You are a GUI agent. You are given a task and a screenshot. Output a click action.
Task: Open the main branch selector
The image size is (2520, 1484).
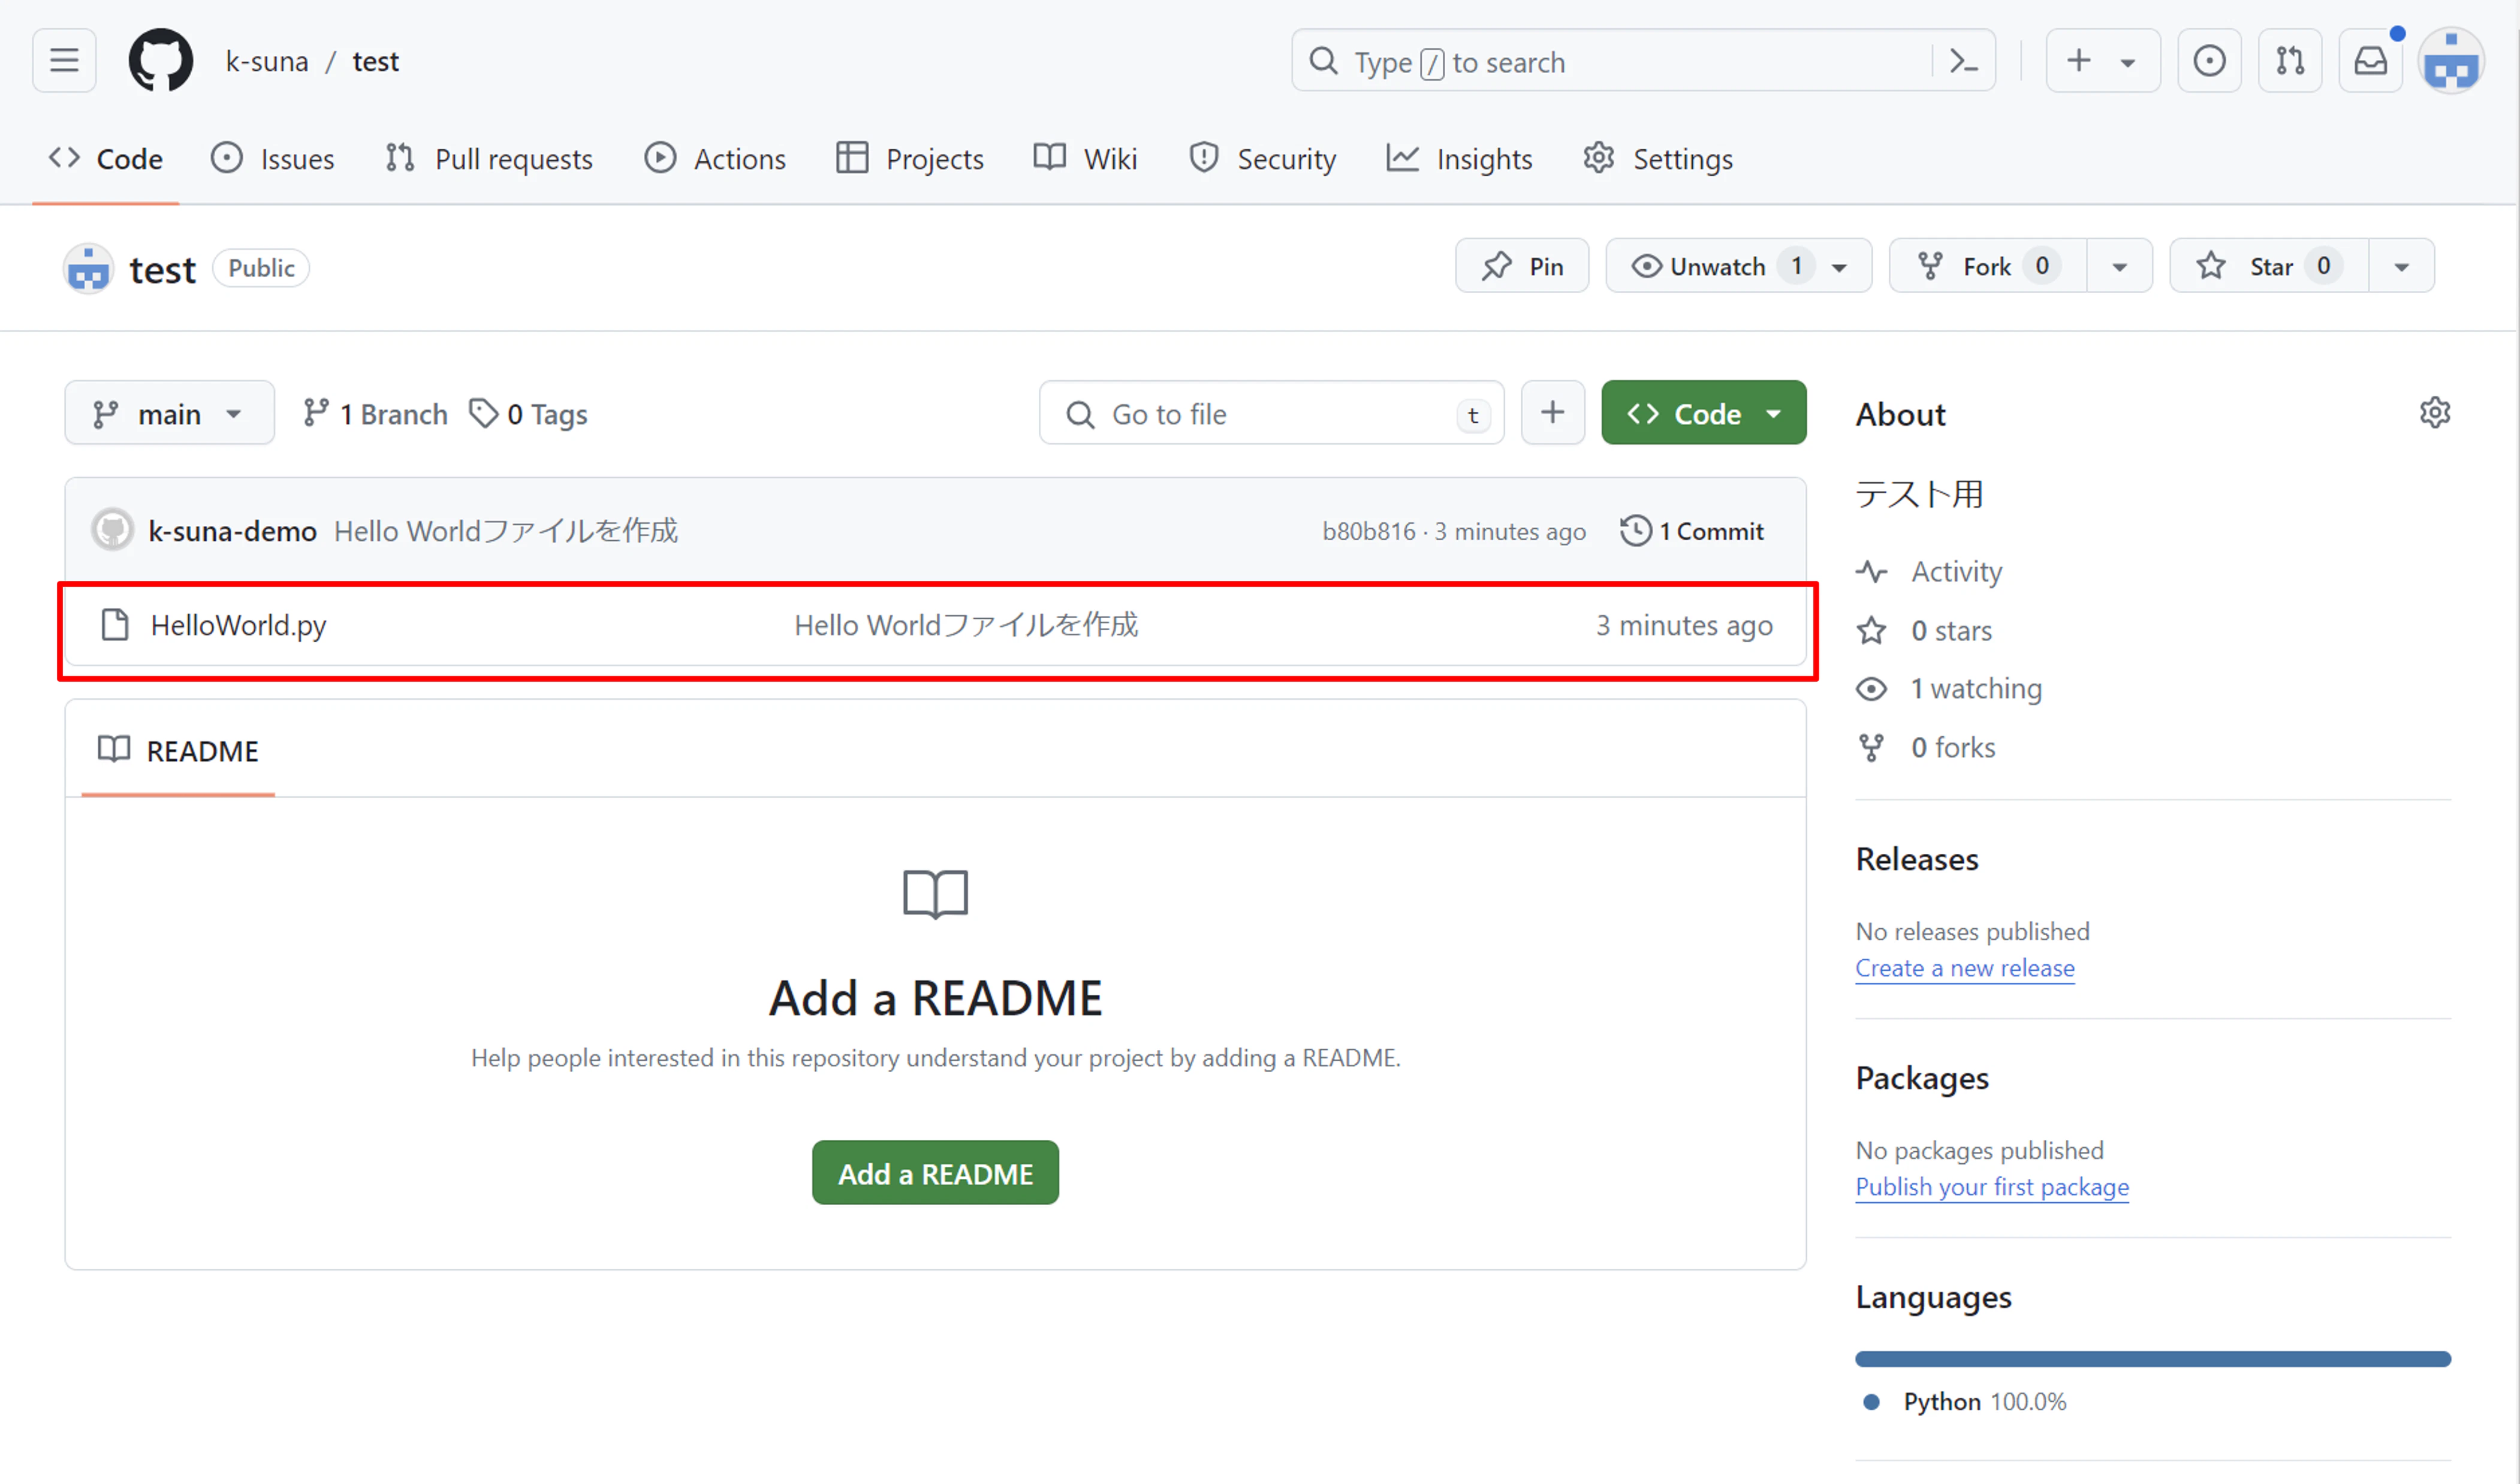click(169, 412)
